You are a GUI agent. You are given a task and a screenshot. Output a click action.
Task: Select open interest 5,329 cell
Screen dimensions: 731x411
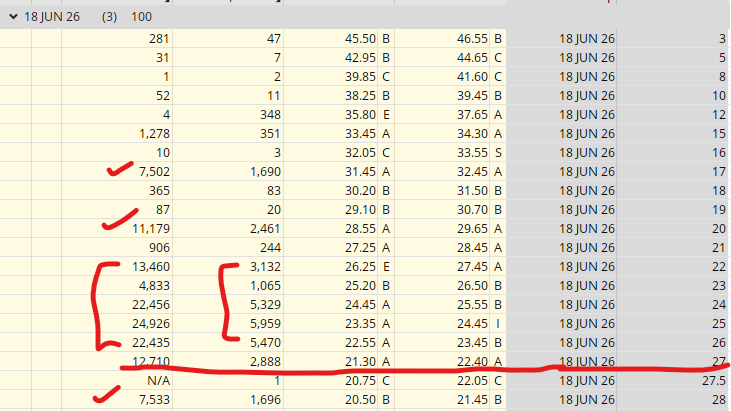[265, 305]
